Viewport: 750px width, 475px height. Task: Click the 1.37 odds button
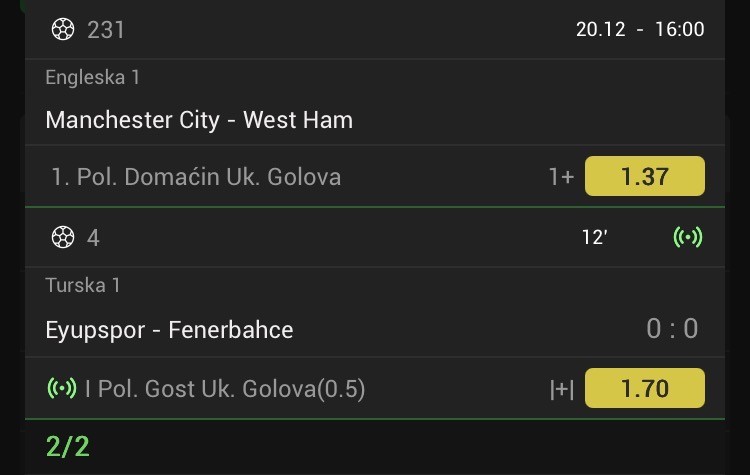tap(644, 177)
